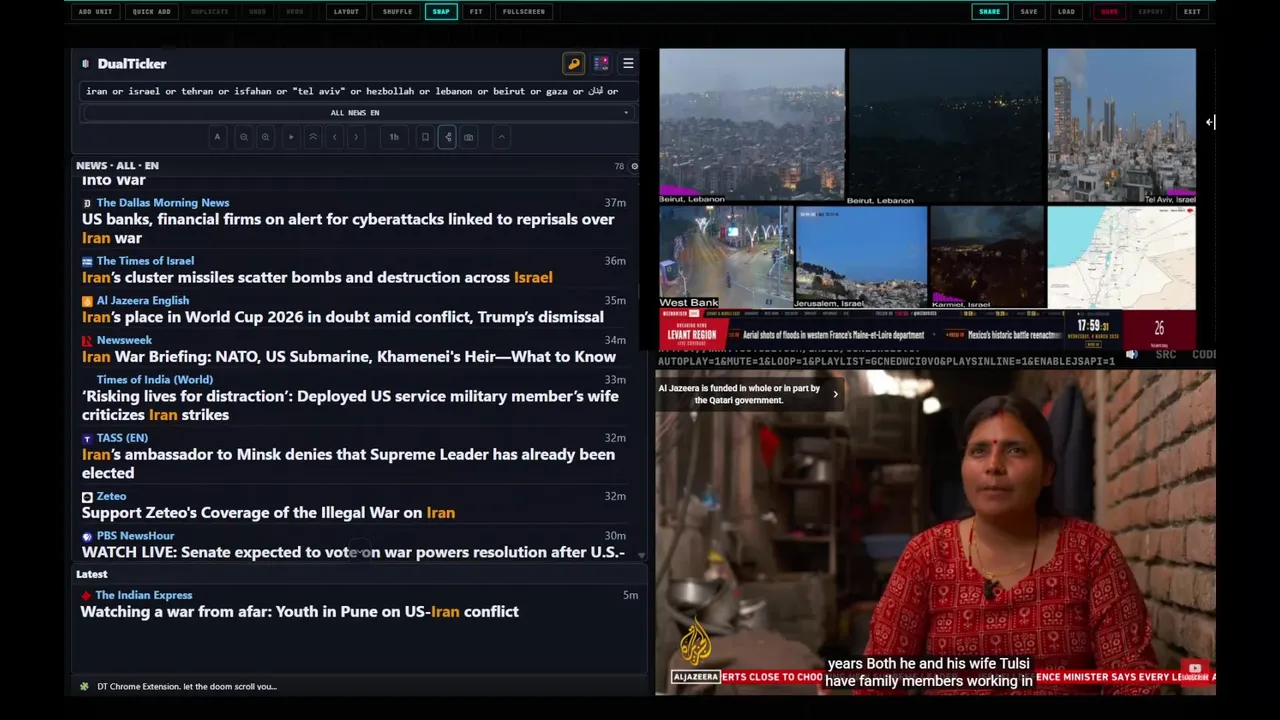Collapse the ticker toolbar with the up chevron
This screenshot has width=1280, height=720.
coord(502,137)
